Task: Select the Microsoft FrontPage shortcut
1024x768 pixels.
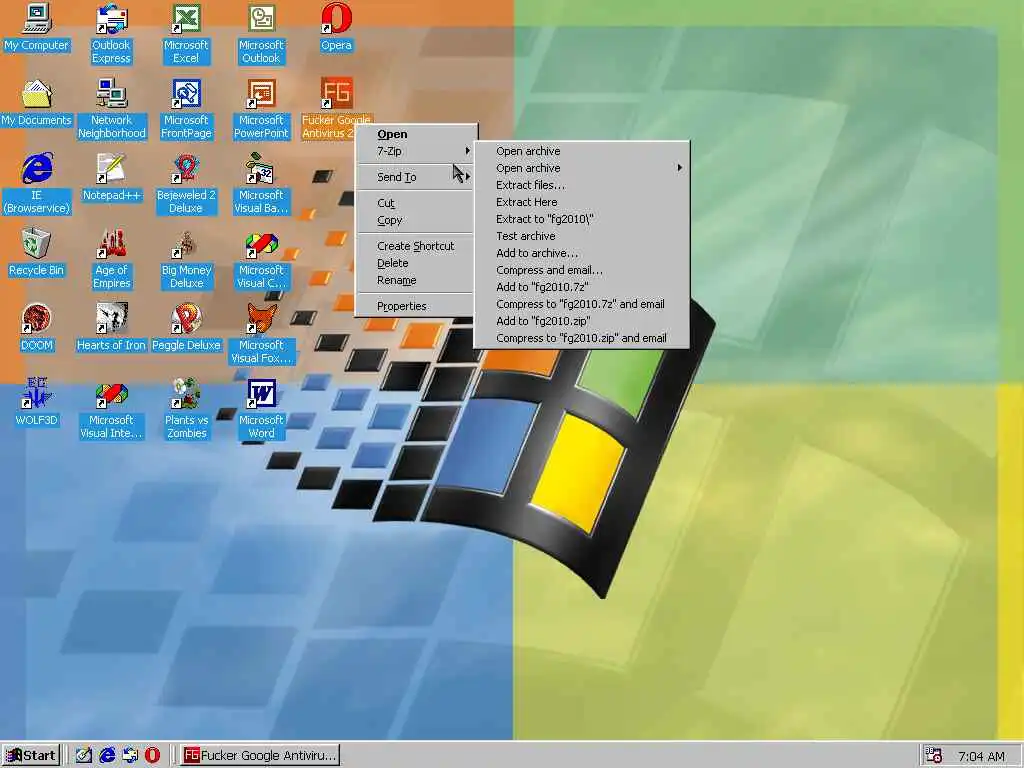Action: coord(186,109)
